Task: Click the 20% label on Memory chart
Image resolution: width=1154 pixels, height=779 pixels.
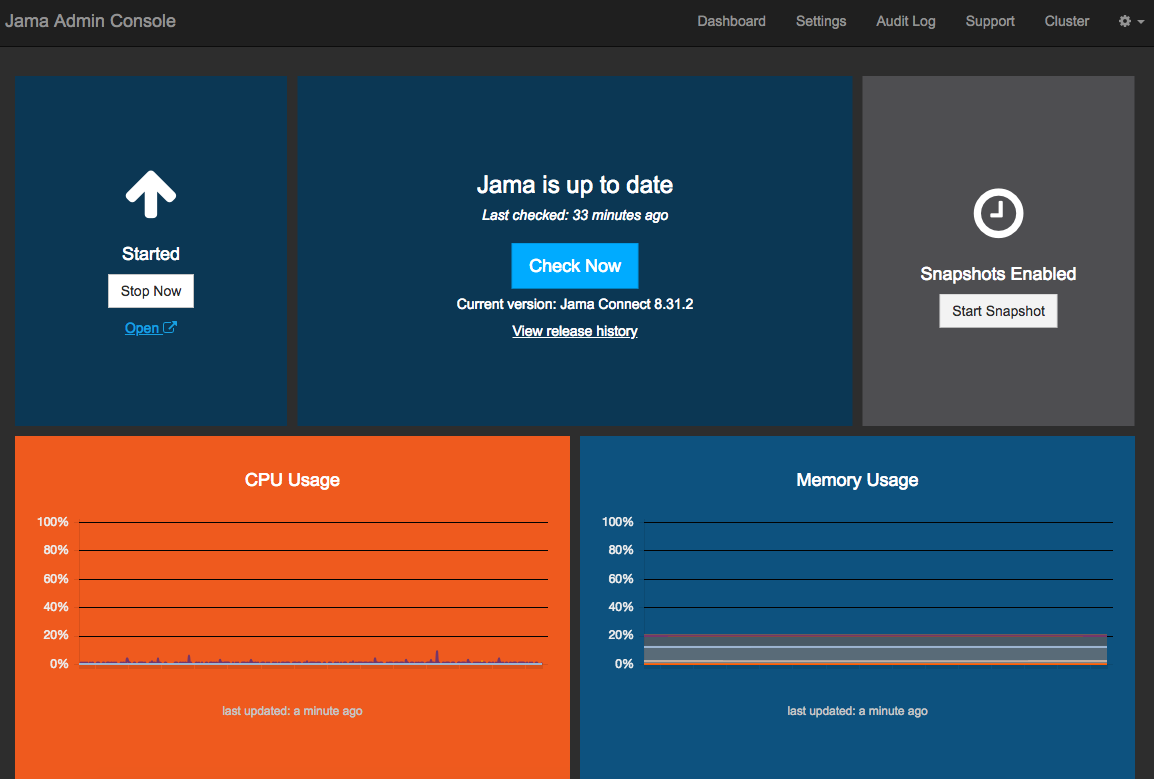Action: tap(620, 635)
